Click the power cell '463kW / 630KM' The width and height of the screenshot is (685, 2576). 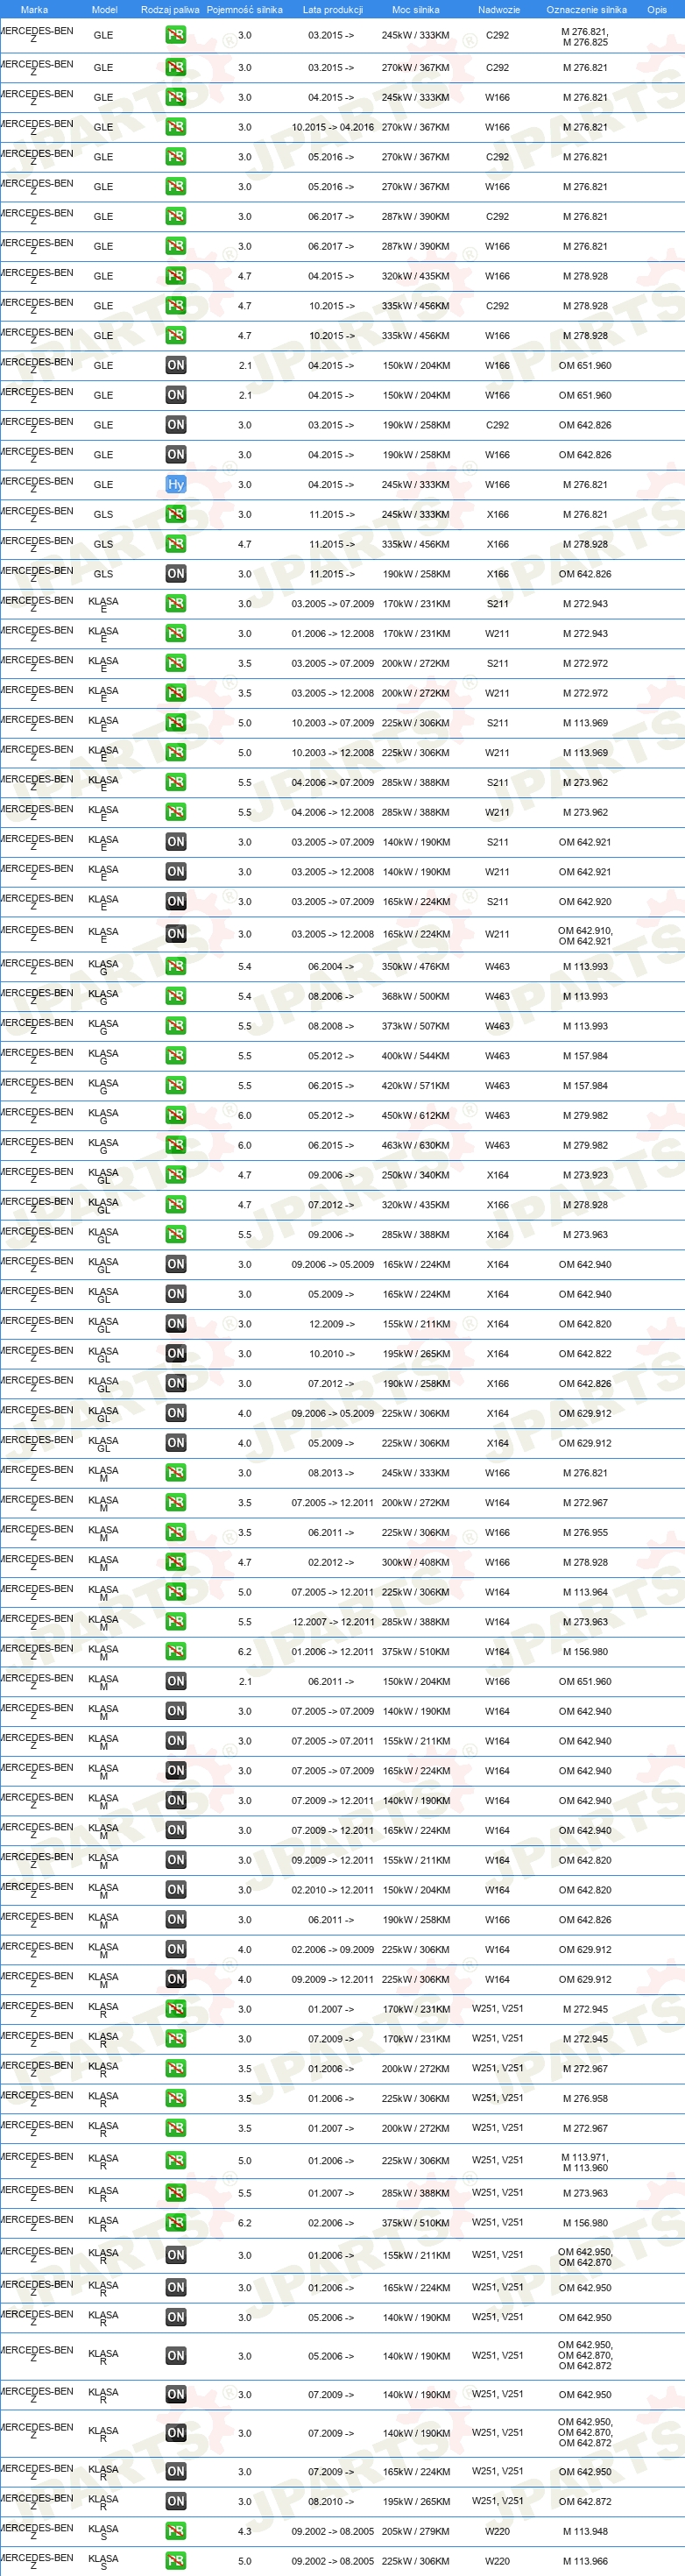click(x=416, y=1146)
